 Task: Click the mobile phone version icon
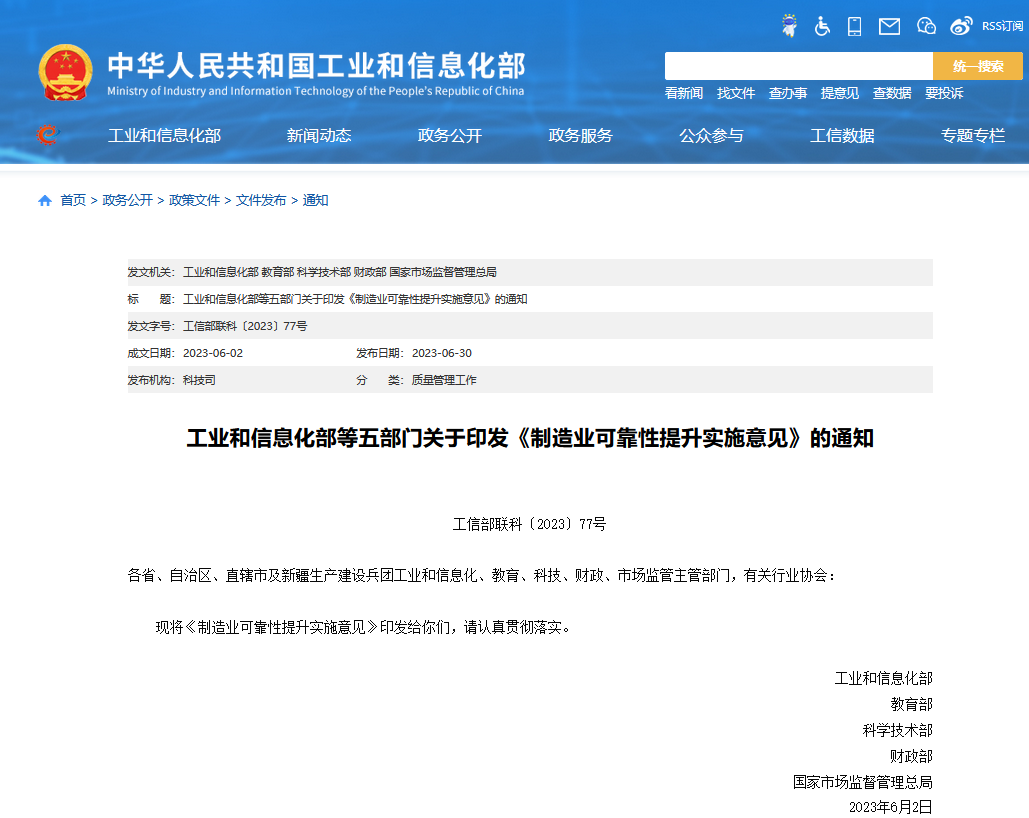pos(855,26)
